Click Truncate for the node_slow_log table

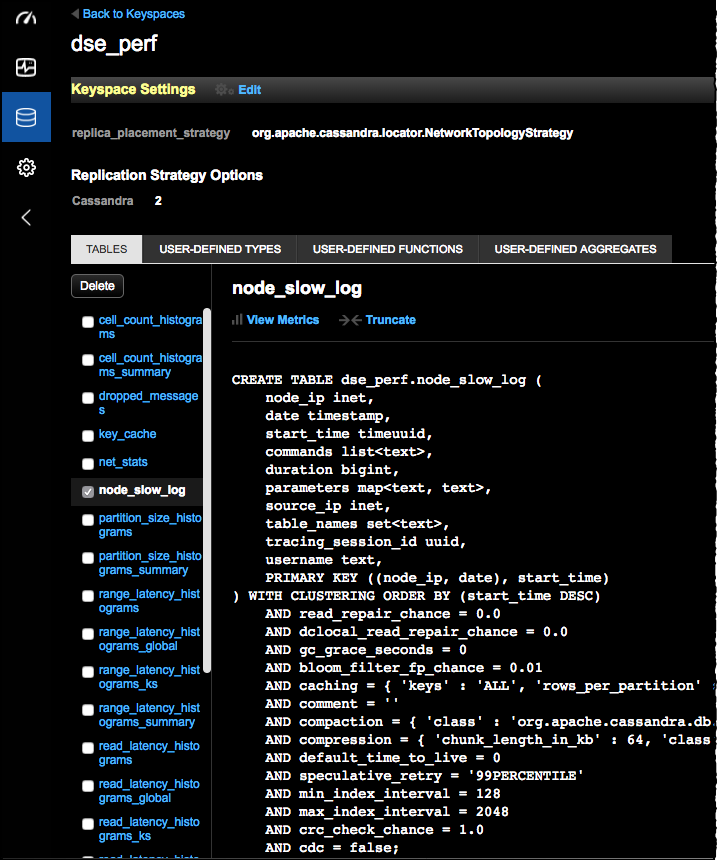pos(390,319)
